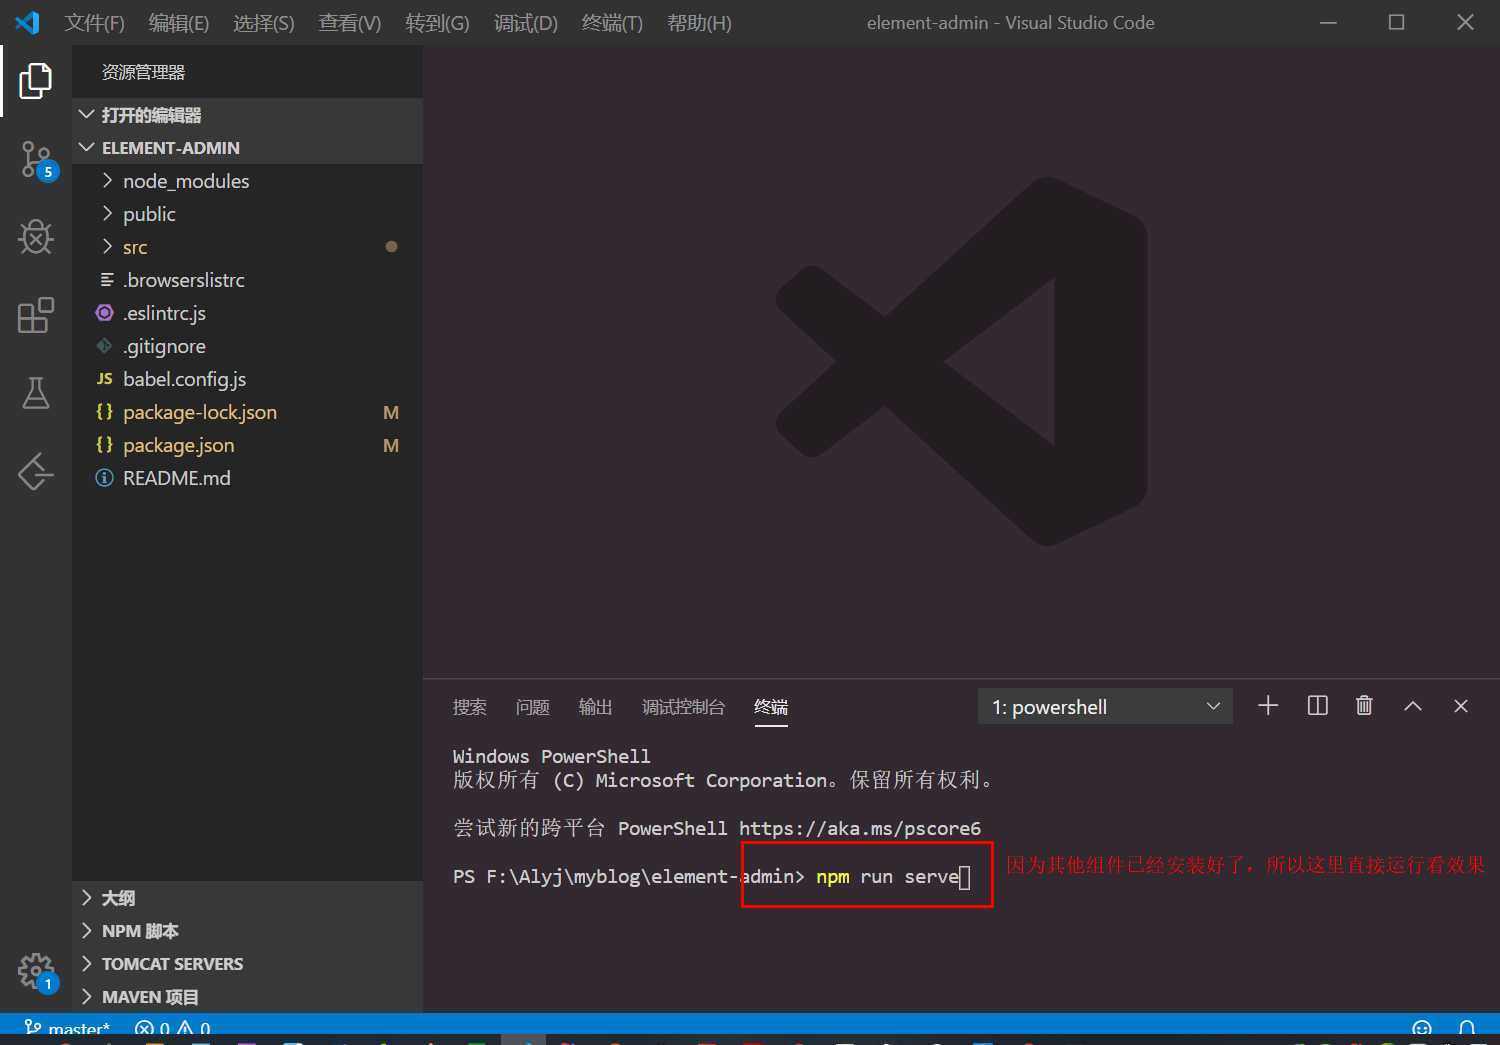Select the 终端 panel tab
Image resolution: width=1500 pixels, height=1045 pixels.
[x=771, y=707]
